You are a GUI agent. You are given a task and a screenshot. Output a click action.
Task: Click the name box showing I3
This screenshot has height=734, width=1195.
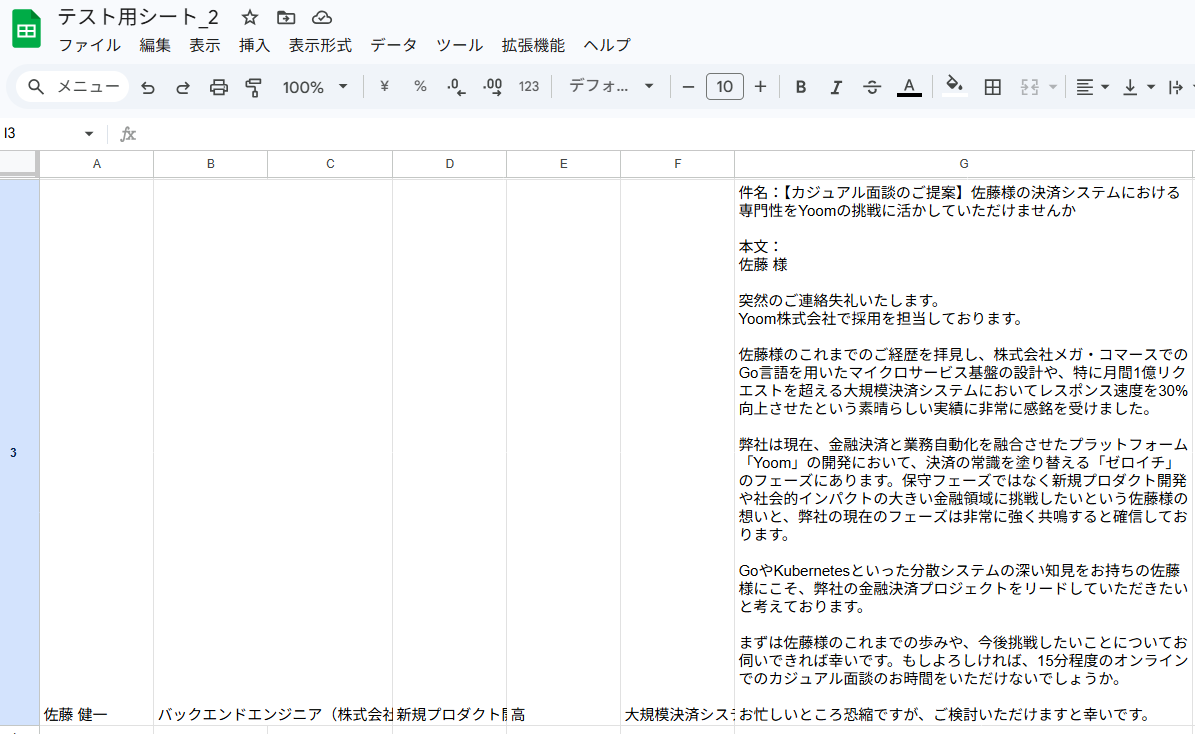[x=42, y=133]
